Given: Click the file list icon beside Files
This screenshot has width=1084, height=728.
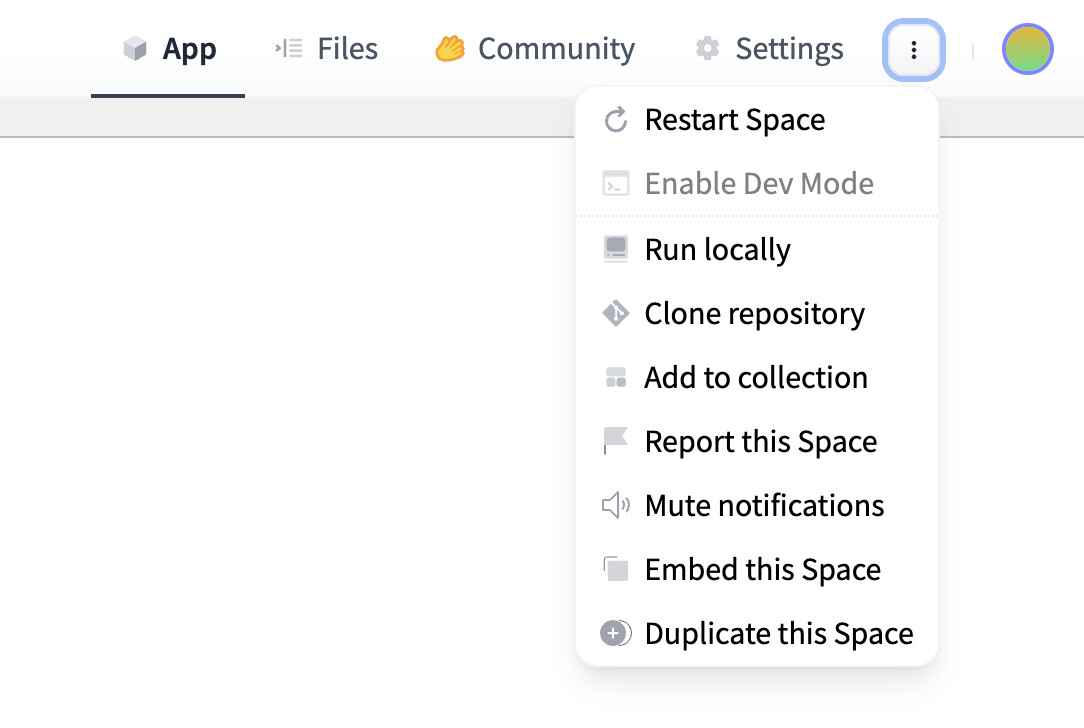Looking at the screenshot, I should coord(289,49).
